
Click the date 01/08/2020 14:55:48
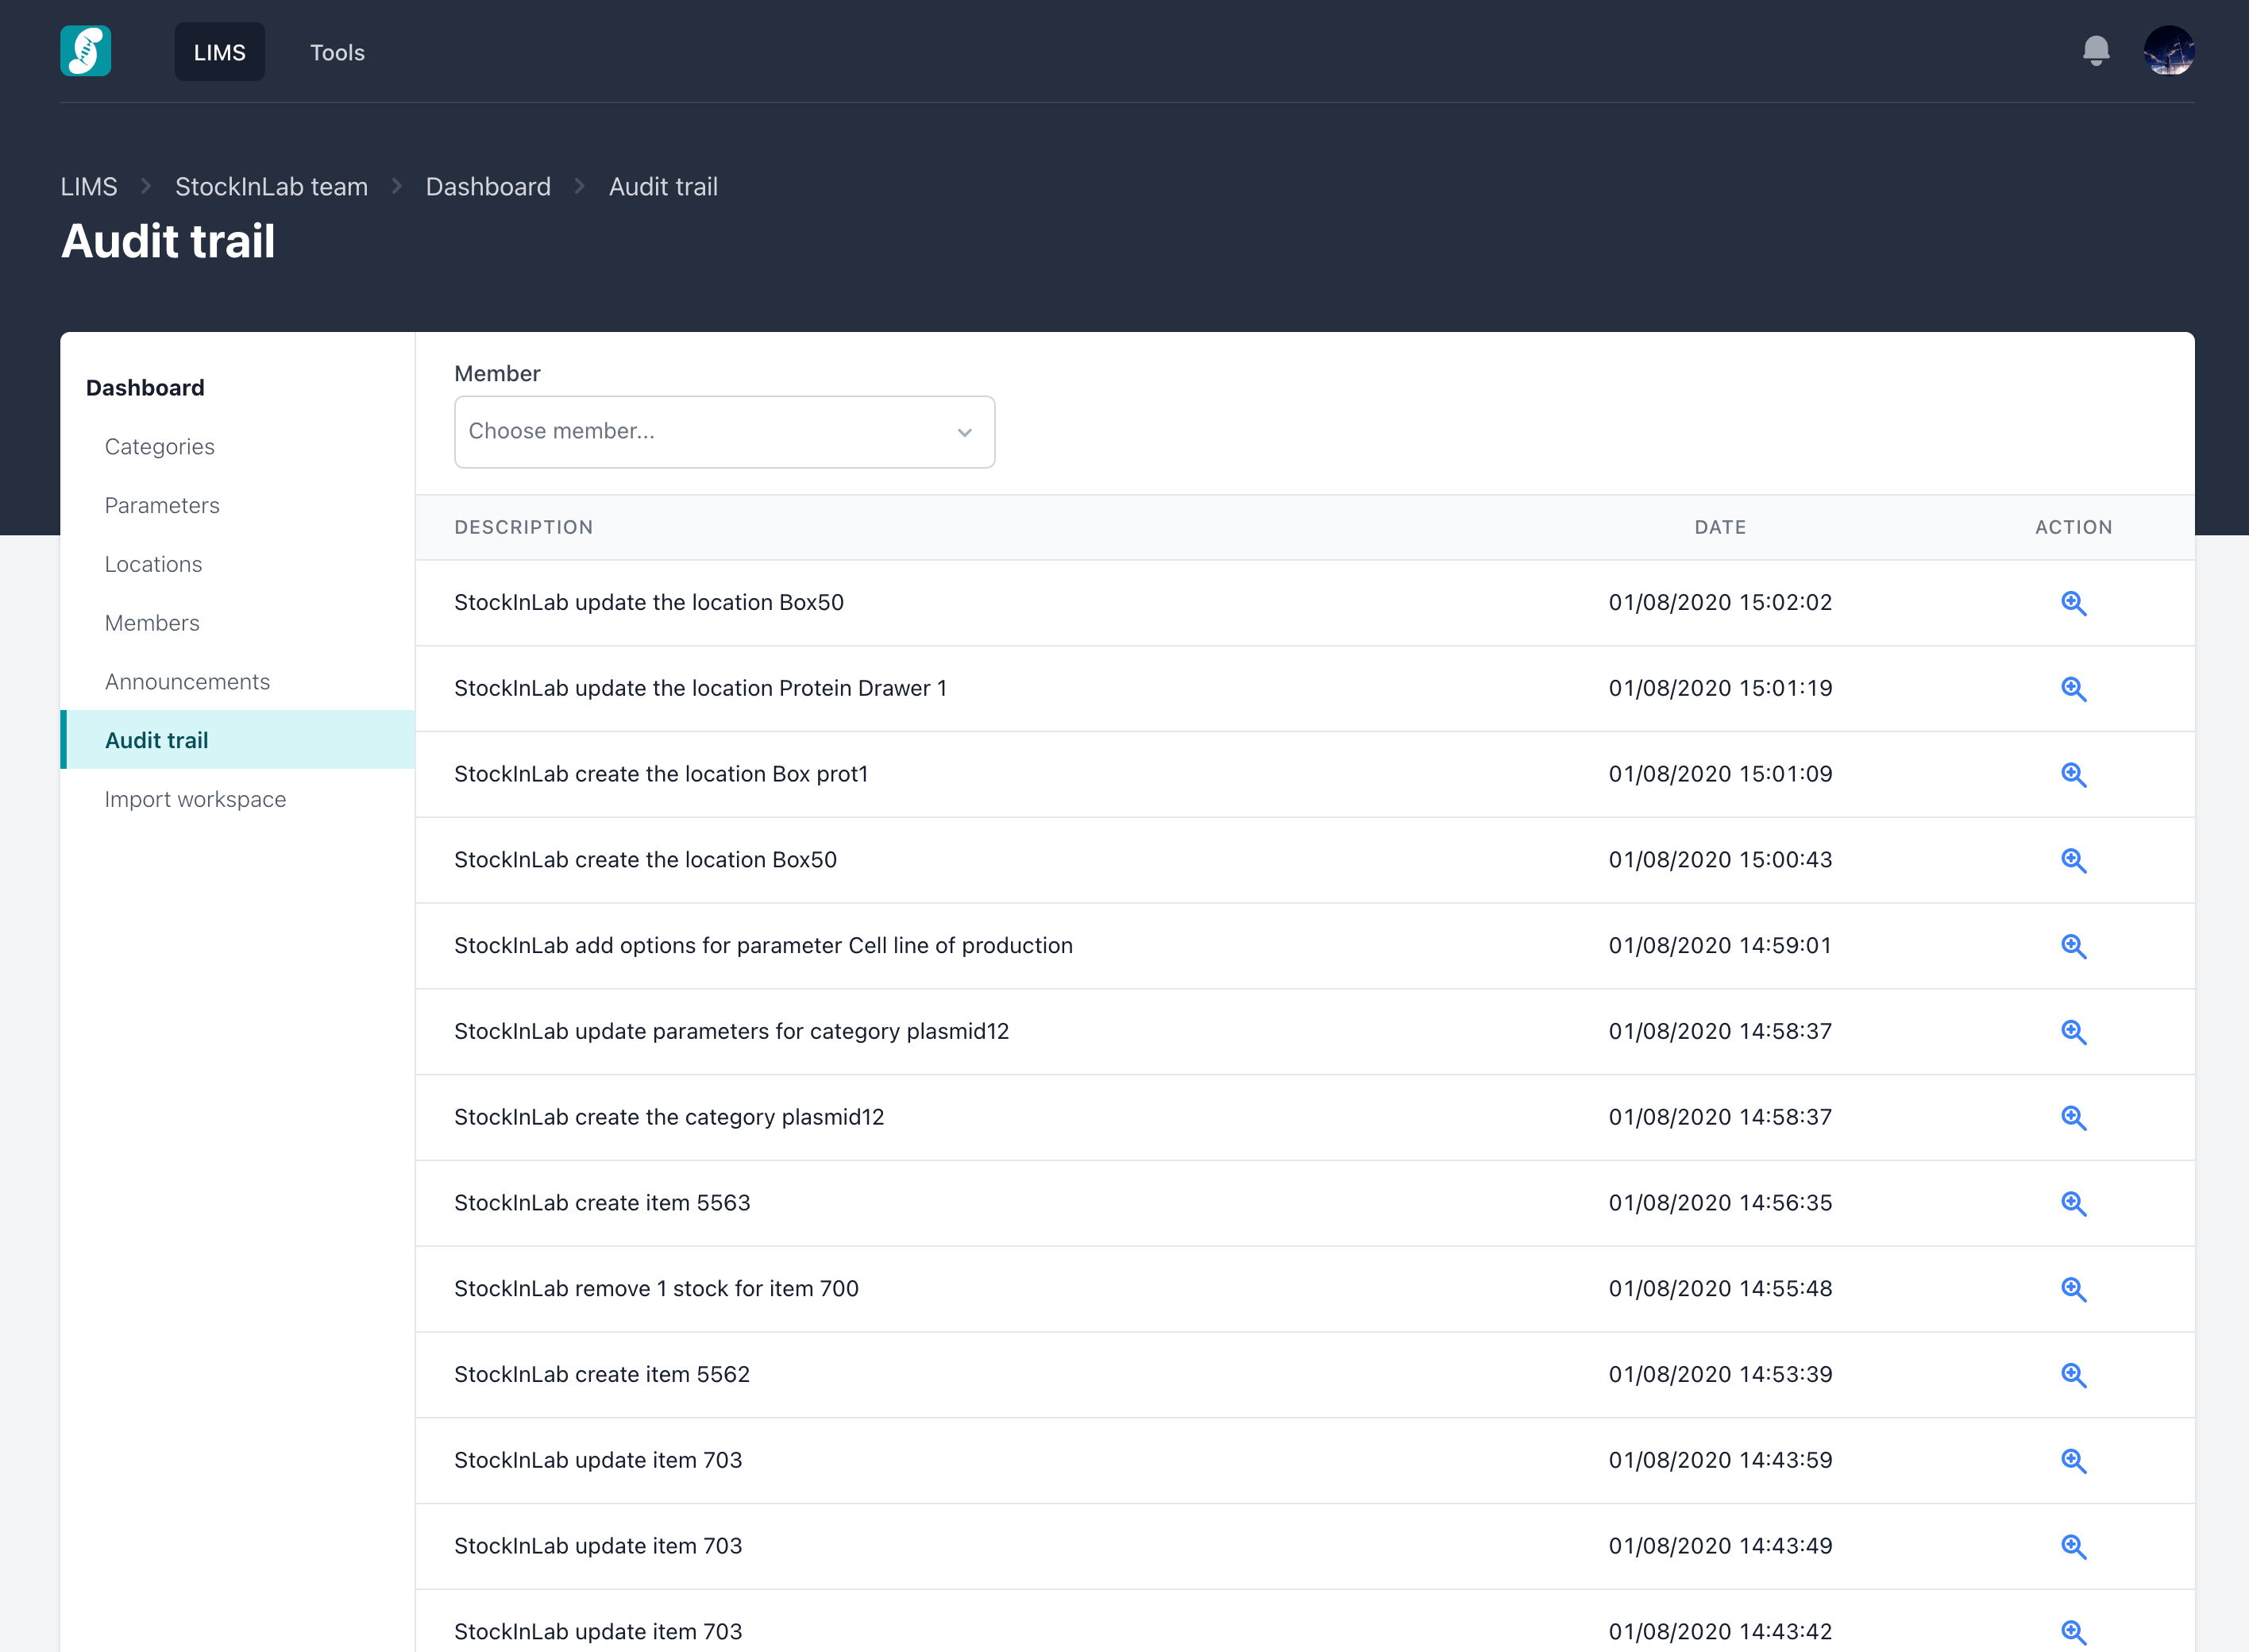[x=1720, y=1290]
